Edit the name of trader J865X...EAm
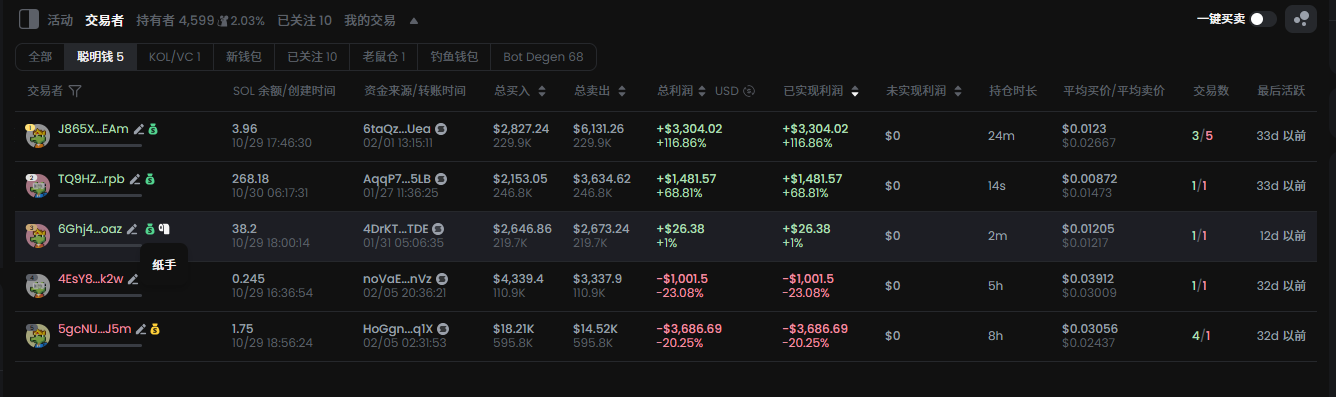Screen dimensions: 1336x397 click(x=139, y=129)
